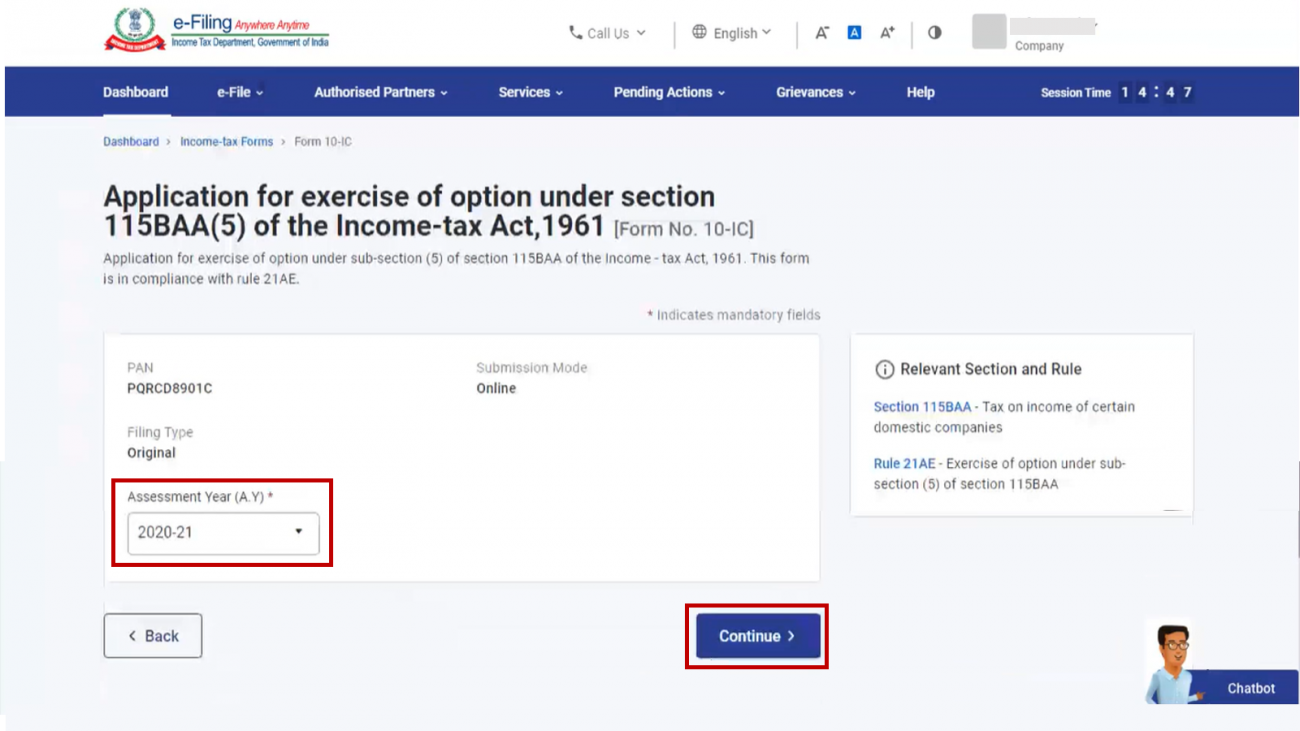Open the Section 115BAA link
The height and width of the screenshot is (731, 1300).
(x=921, y=406)
